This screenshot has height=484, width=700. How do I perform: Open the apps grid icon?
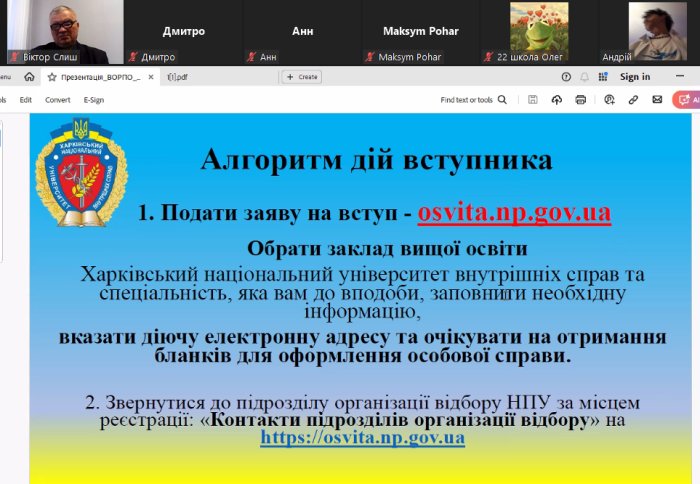[x=603, y=76]
